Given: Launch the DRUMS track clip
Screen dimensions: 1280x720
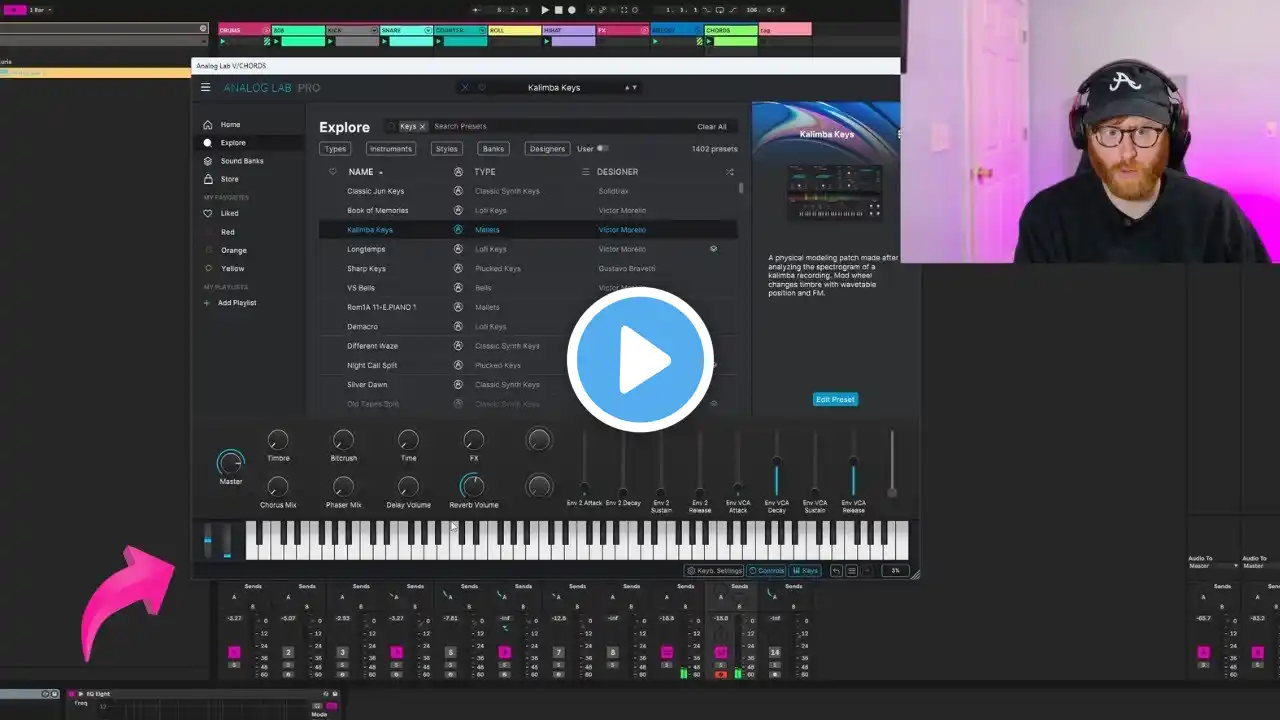Looking at the screenshot, I should click(224, 42).
